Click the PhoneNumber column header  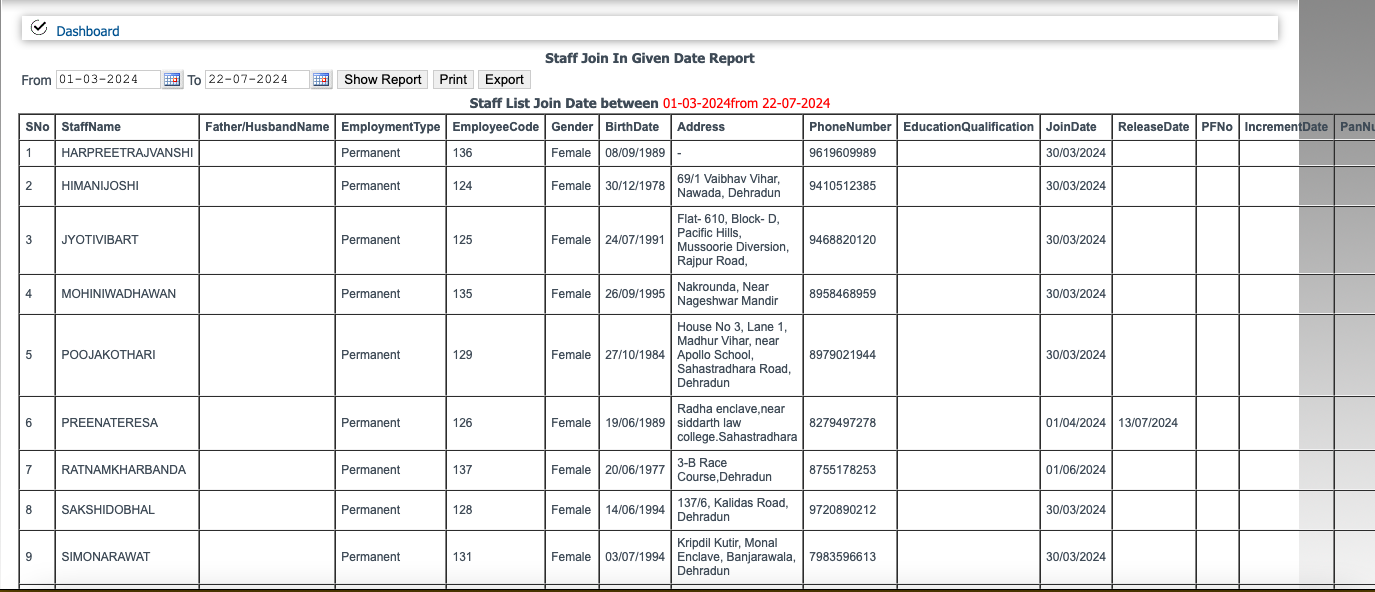[x=850, y=127]
